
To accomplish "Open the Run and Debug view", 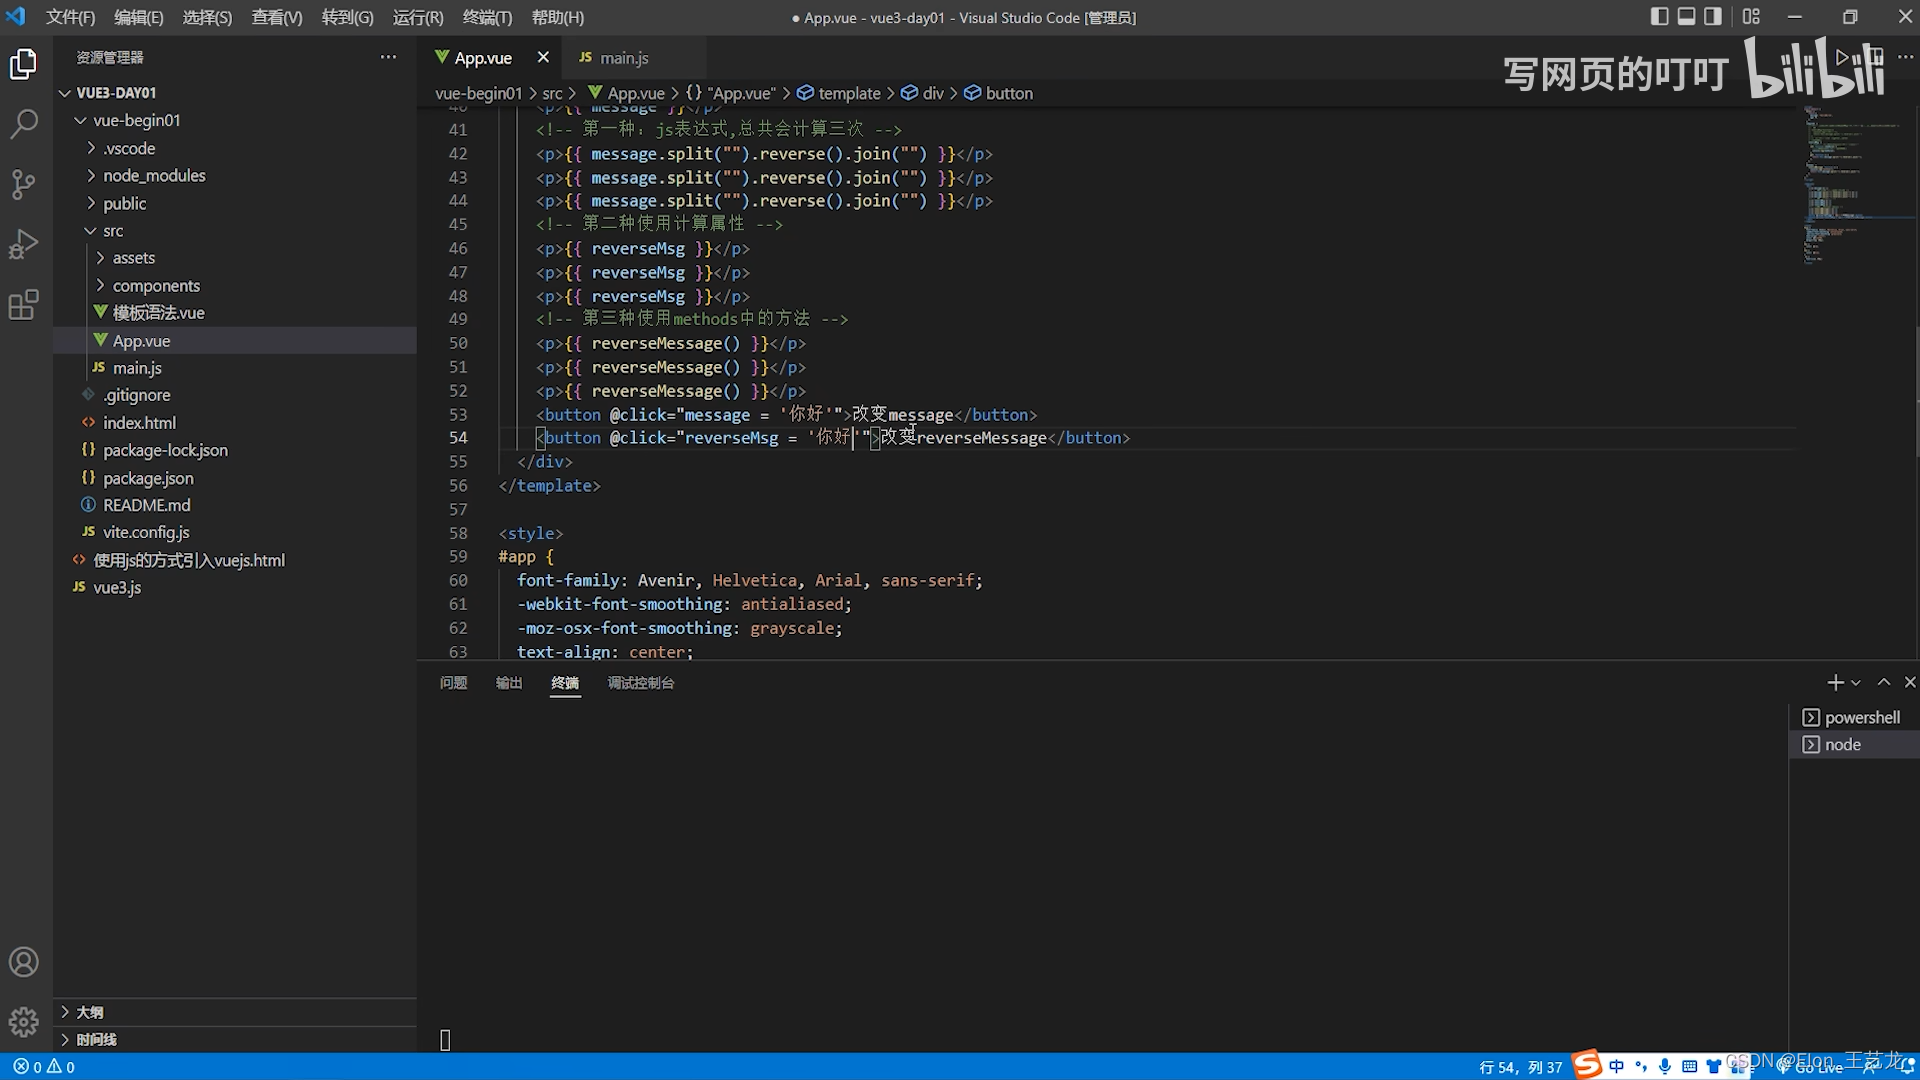I will pyautogui.click(x=23, y=244).
